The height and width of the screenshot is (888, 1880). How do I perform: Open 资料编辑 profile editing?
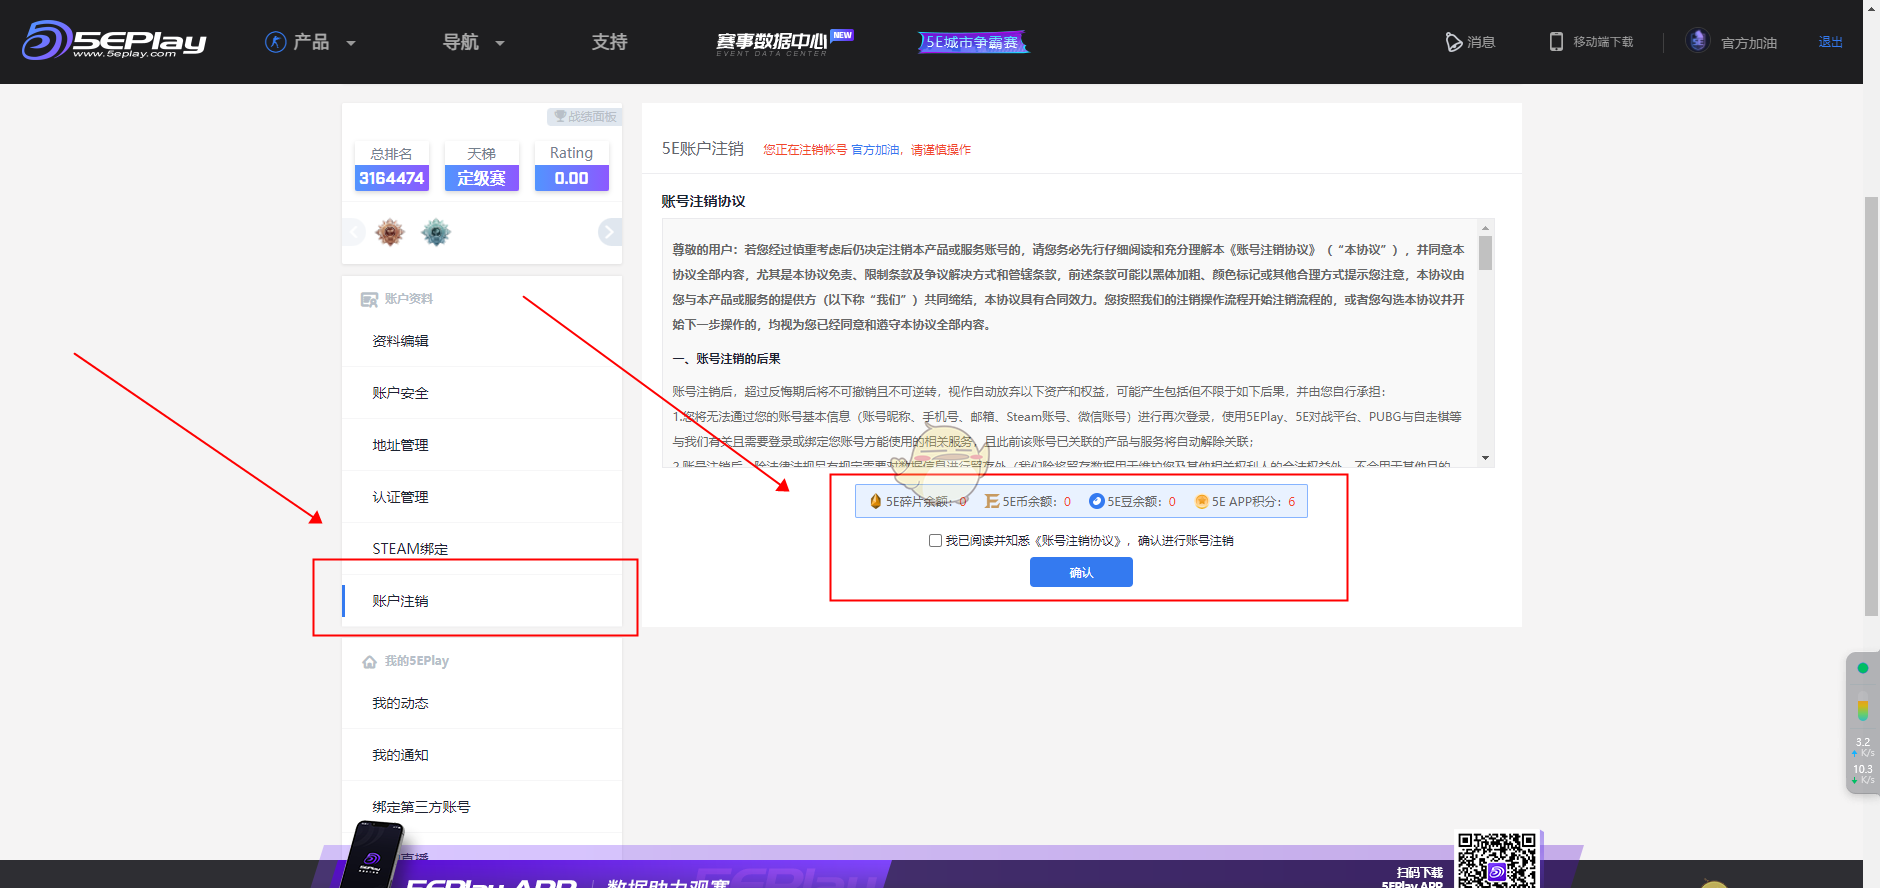tap(482, 341)
